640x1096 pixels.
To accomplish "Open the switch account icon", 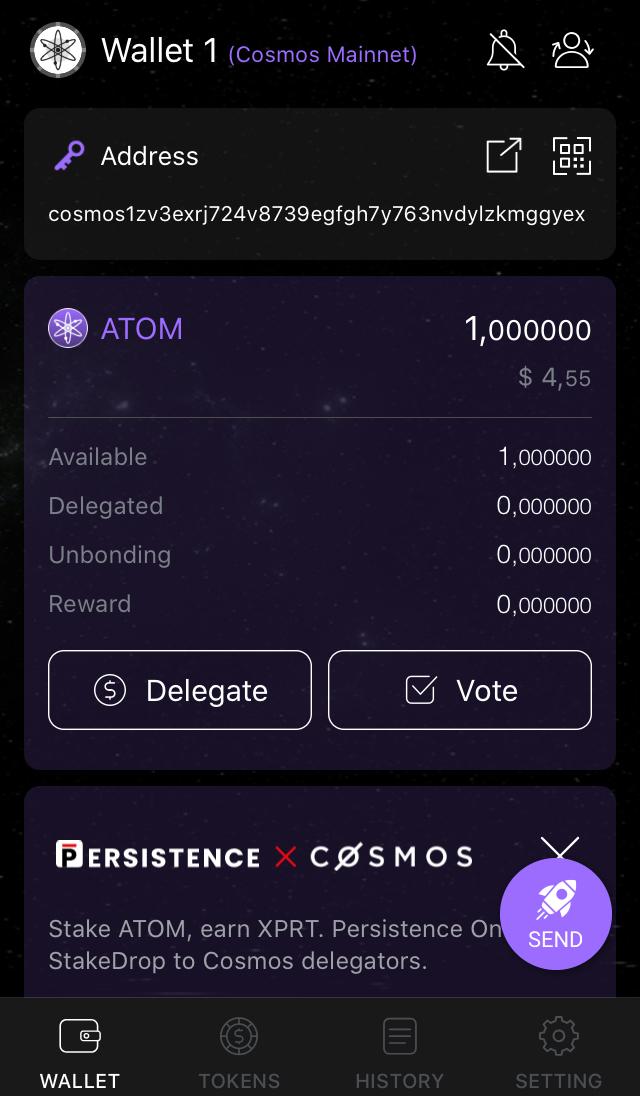I will pos(573,50).
